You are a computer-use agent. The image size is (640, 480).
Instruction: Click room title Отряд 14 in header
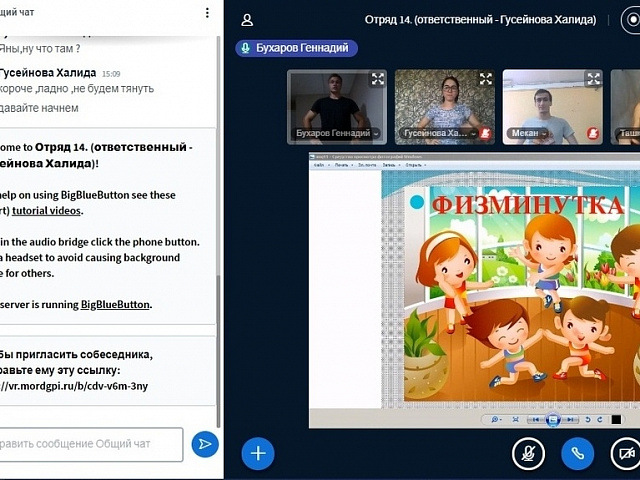[480, 20]
